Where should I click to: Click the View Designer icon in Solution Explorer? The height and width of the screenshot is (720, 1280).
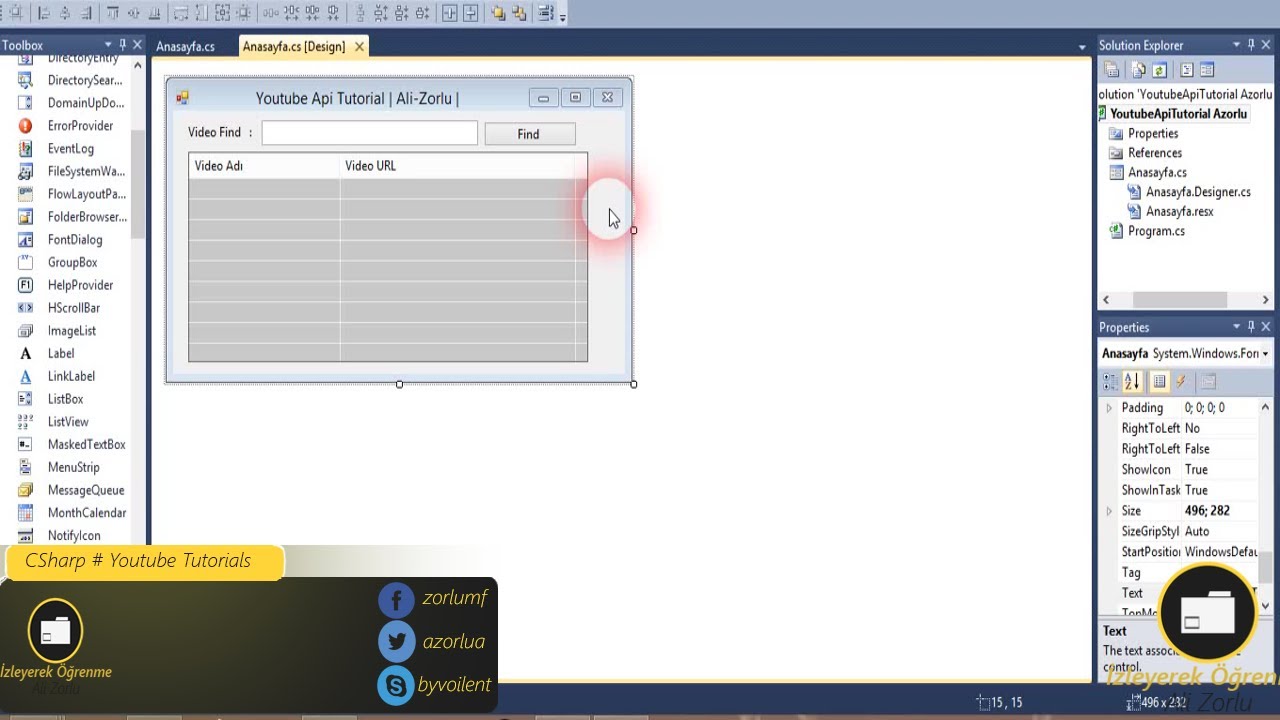click(x=1207, y=70)
